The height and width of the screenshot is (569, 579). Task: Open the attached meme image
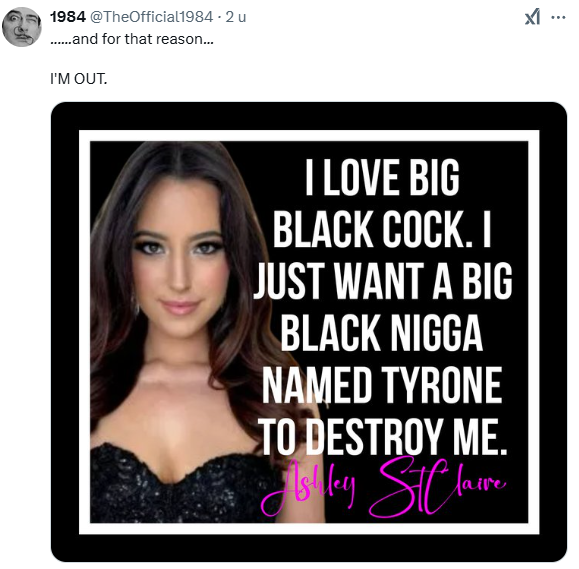pos(309,332)
